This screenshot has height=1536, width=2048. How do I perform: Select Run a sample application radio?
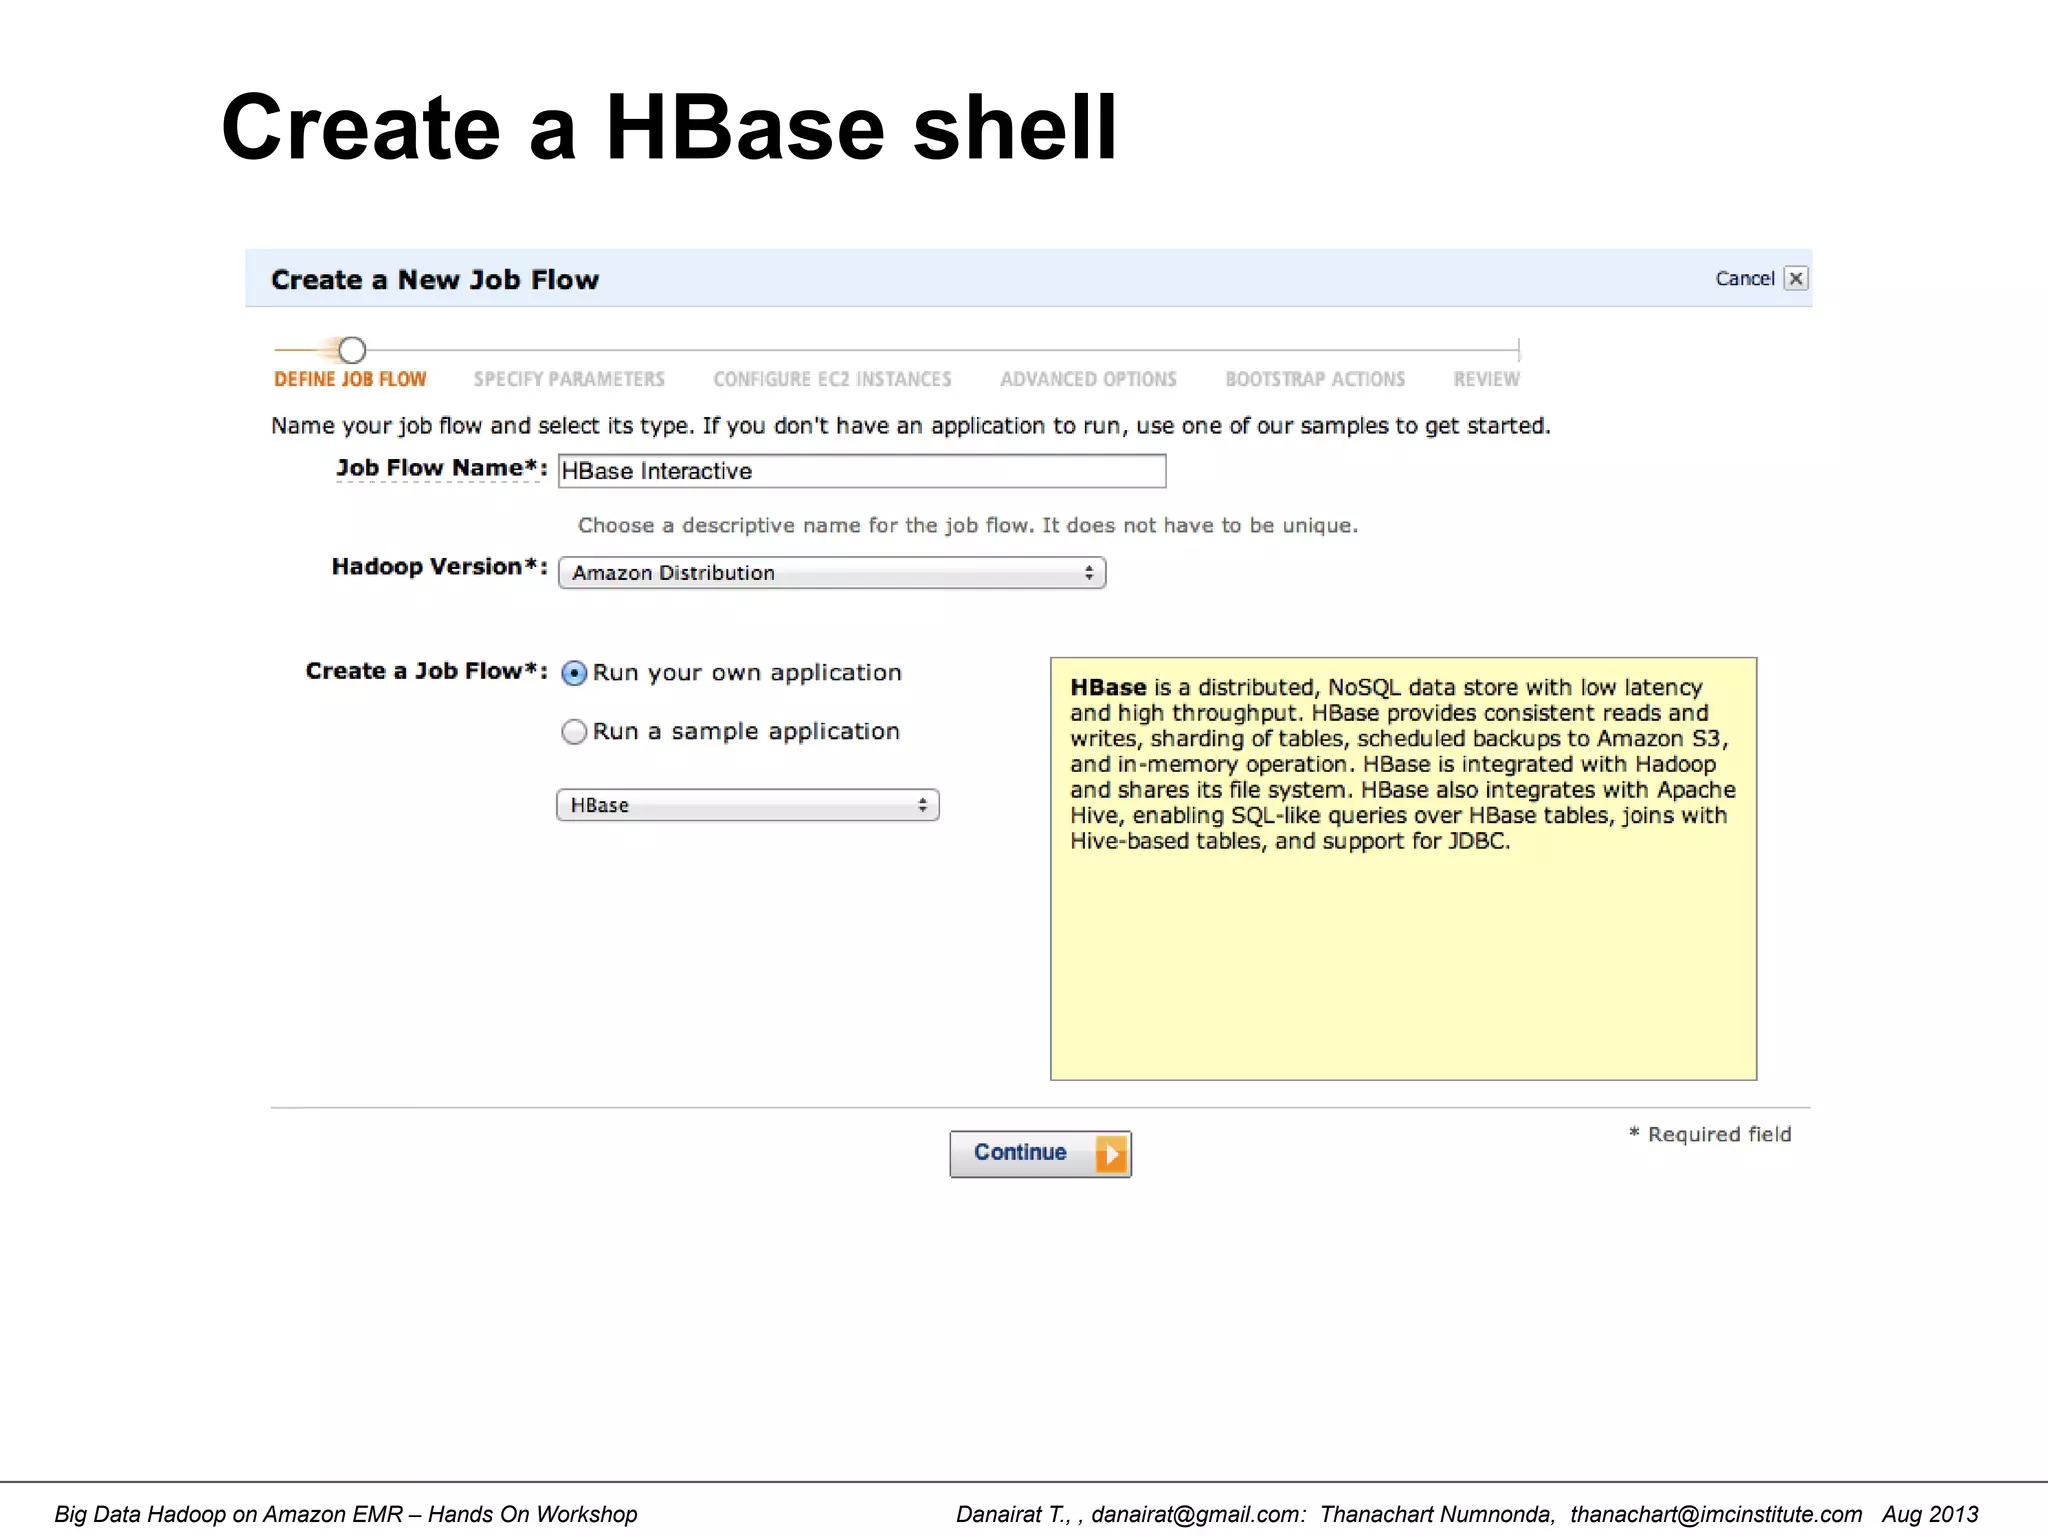point(574,732)
